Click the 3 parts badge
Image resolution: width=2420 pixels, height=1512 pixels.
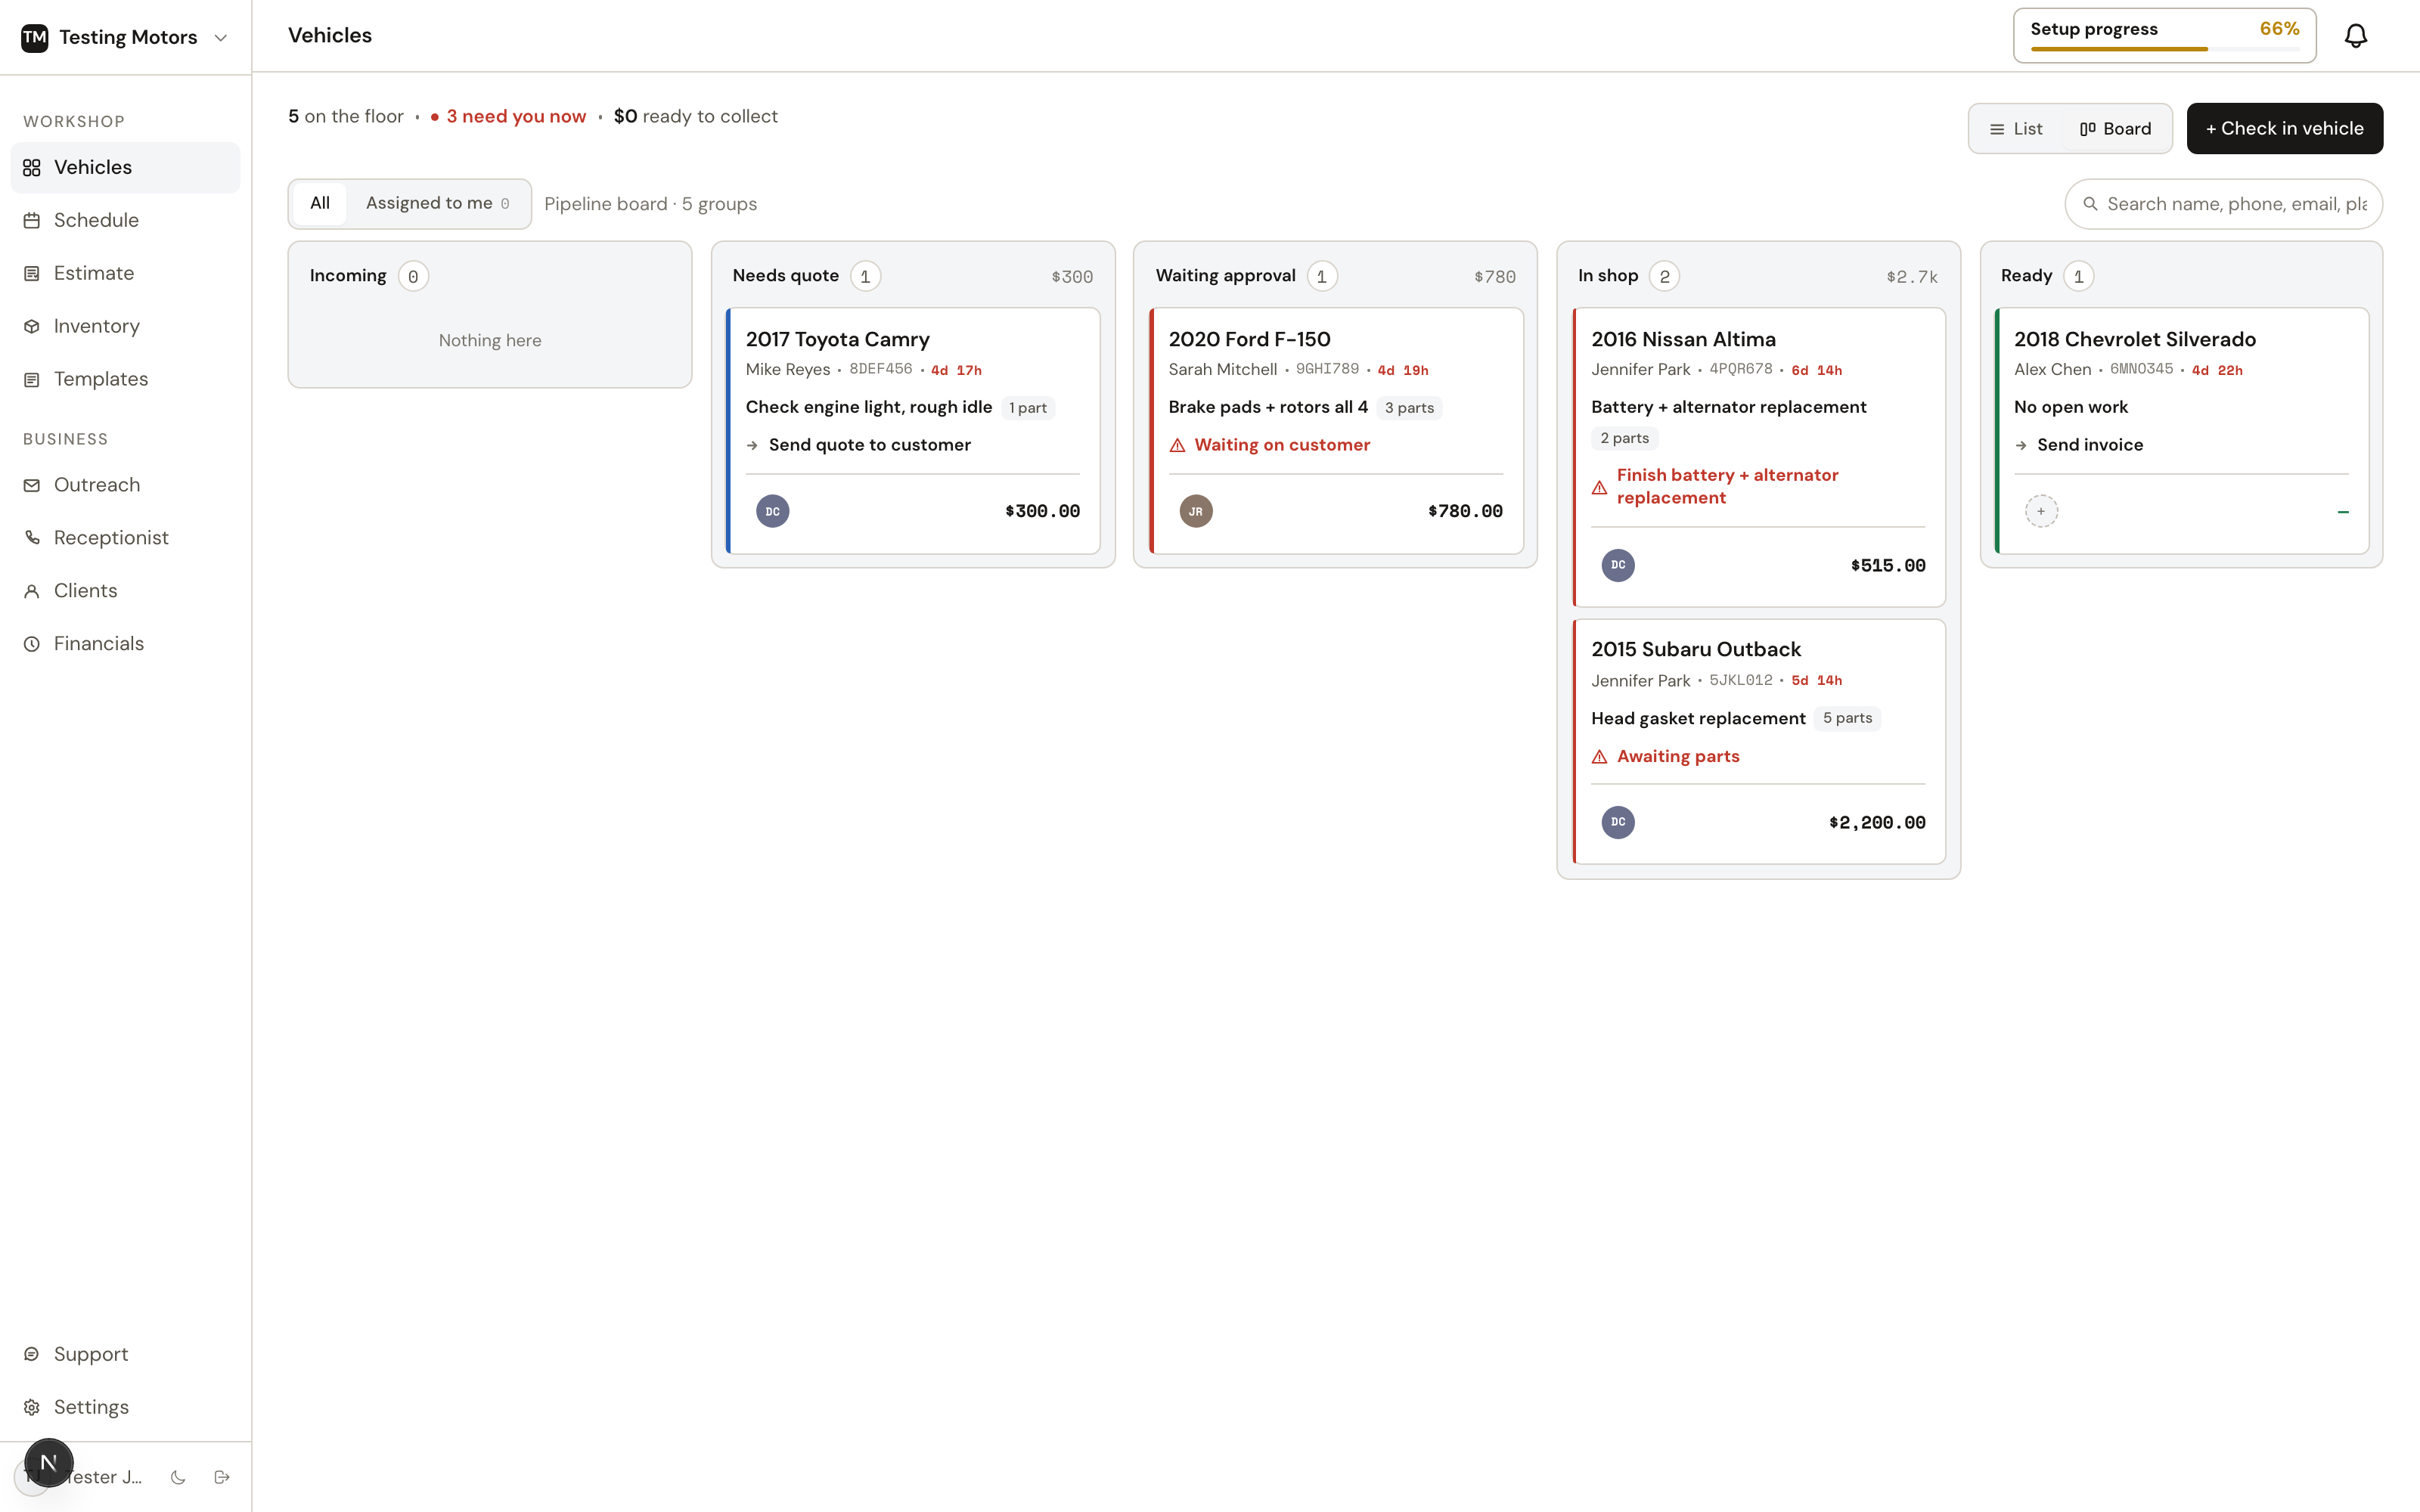1408,408
